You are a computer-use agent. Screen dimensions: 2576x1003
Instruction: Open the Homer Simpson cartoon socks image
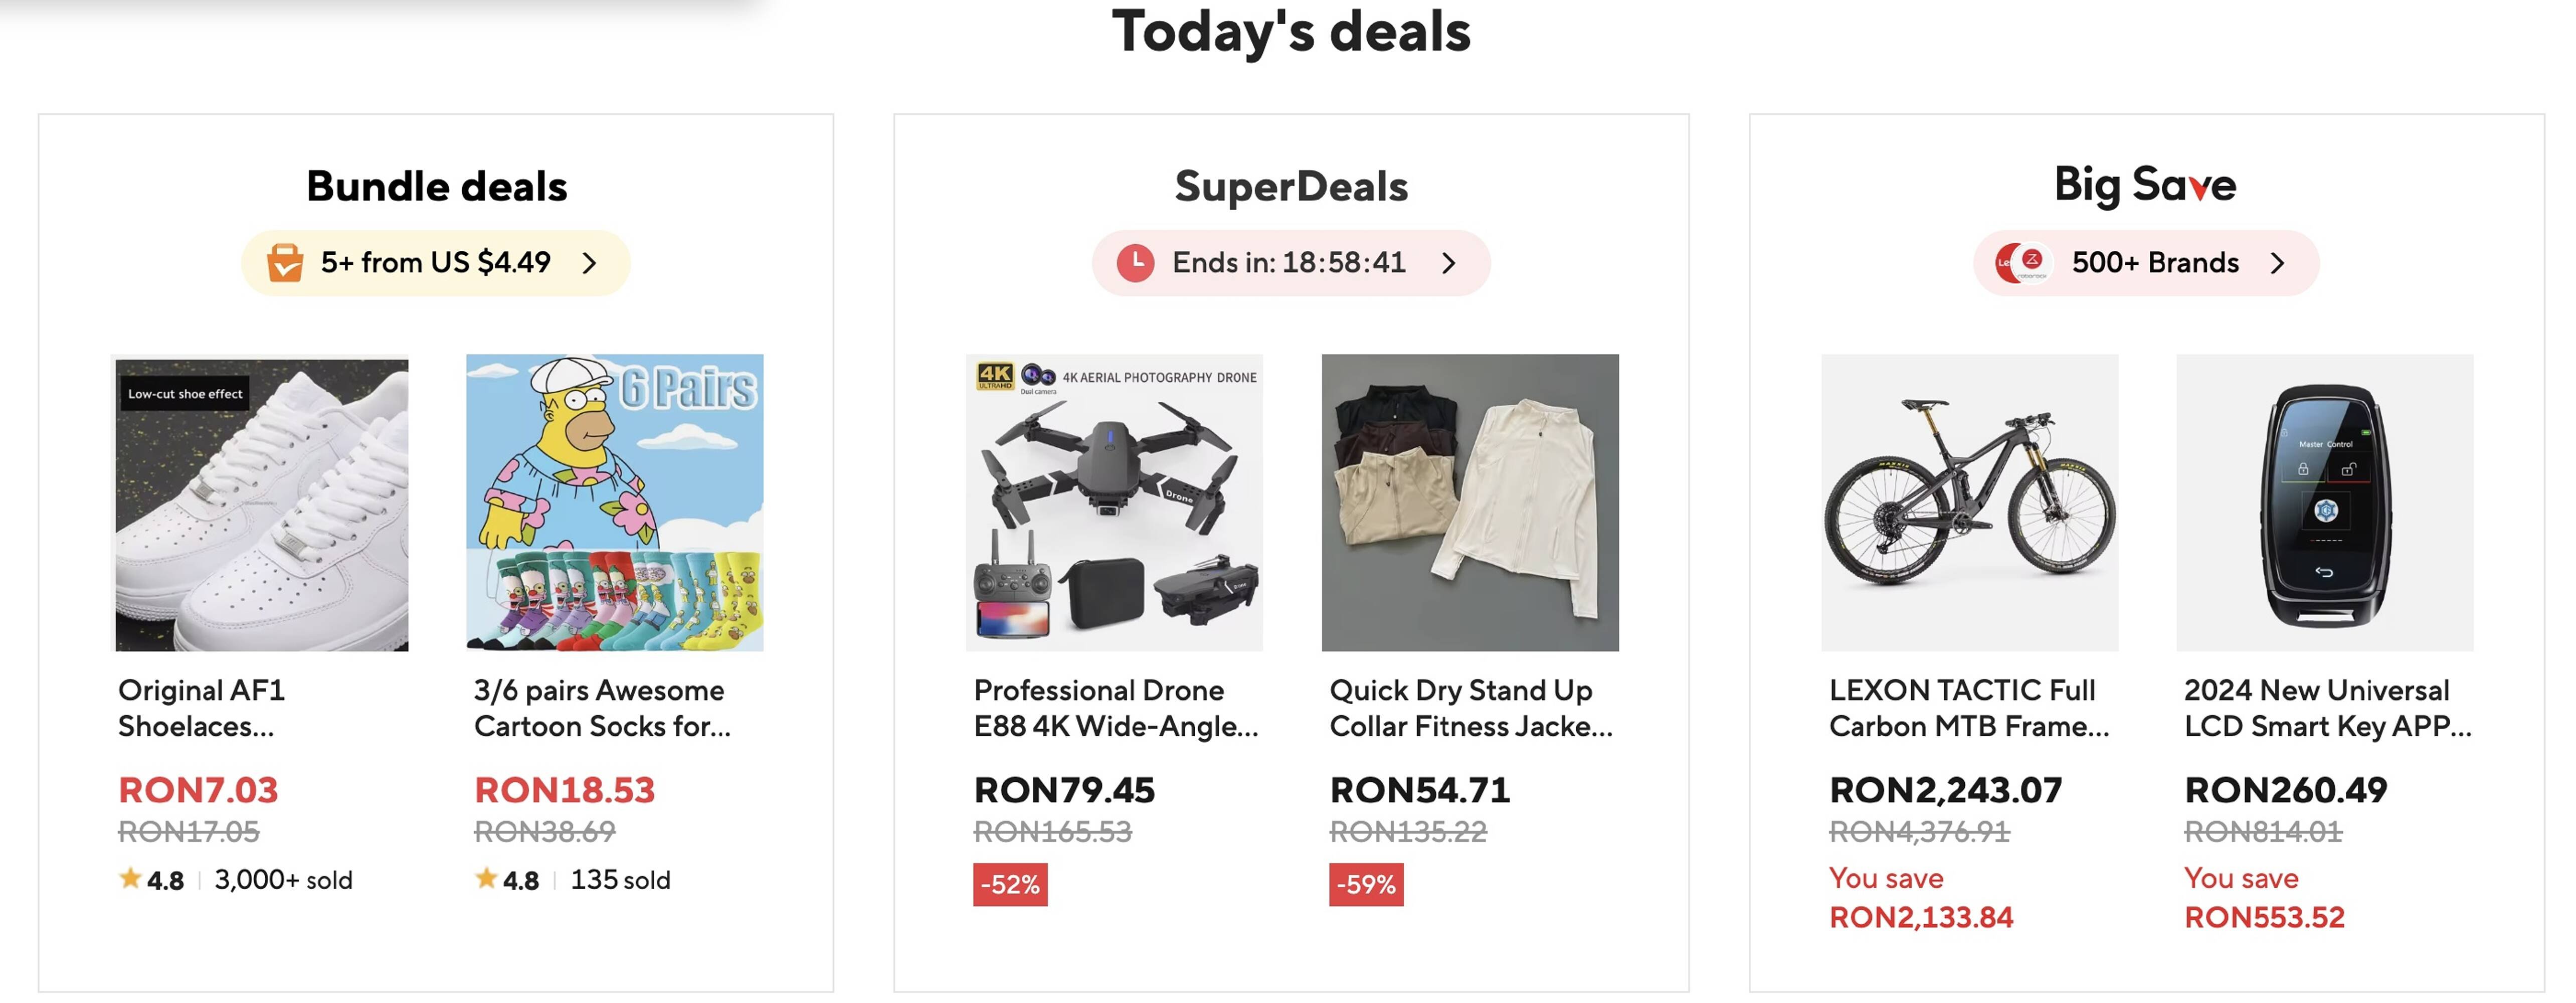pos(614,503)
